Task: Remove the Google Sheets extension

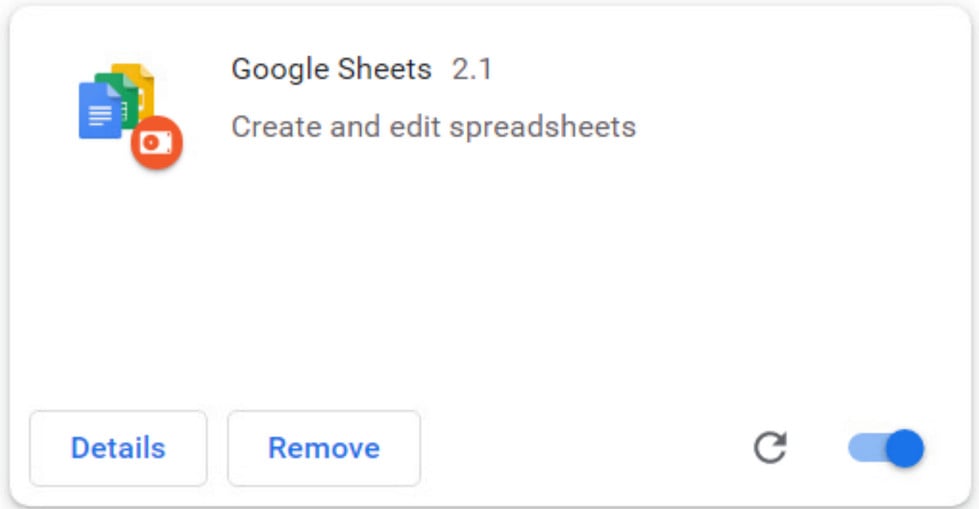Action: [324, 448]
